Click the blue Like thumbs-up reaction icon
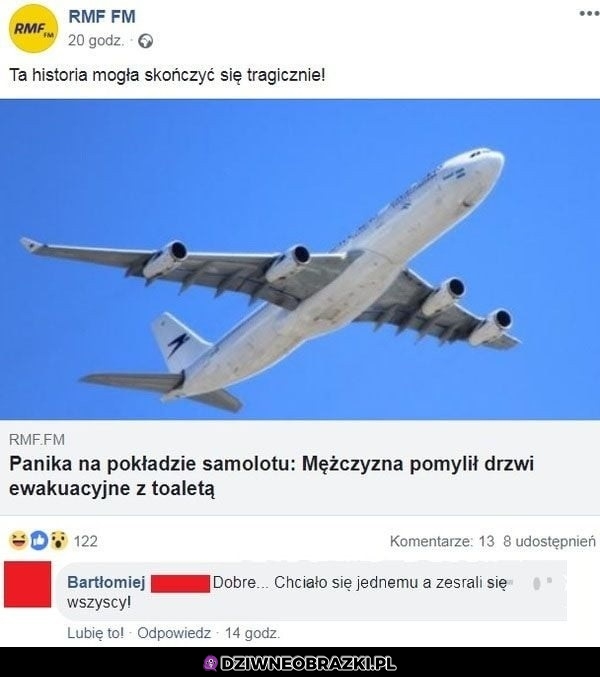 point(39,541)
